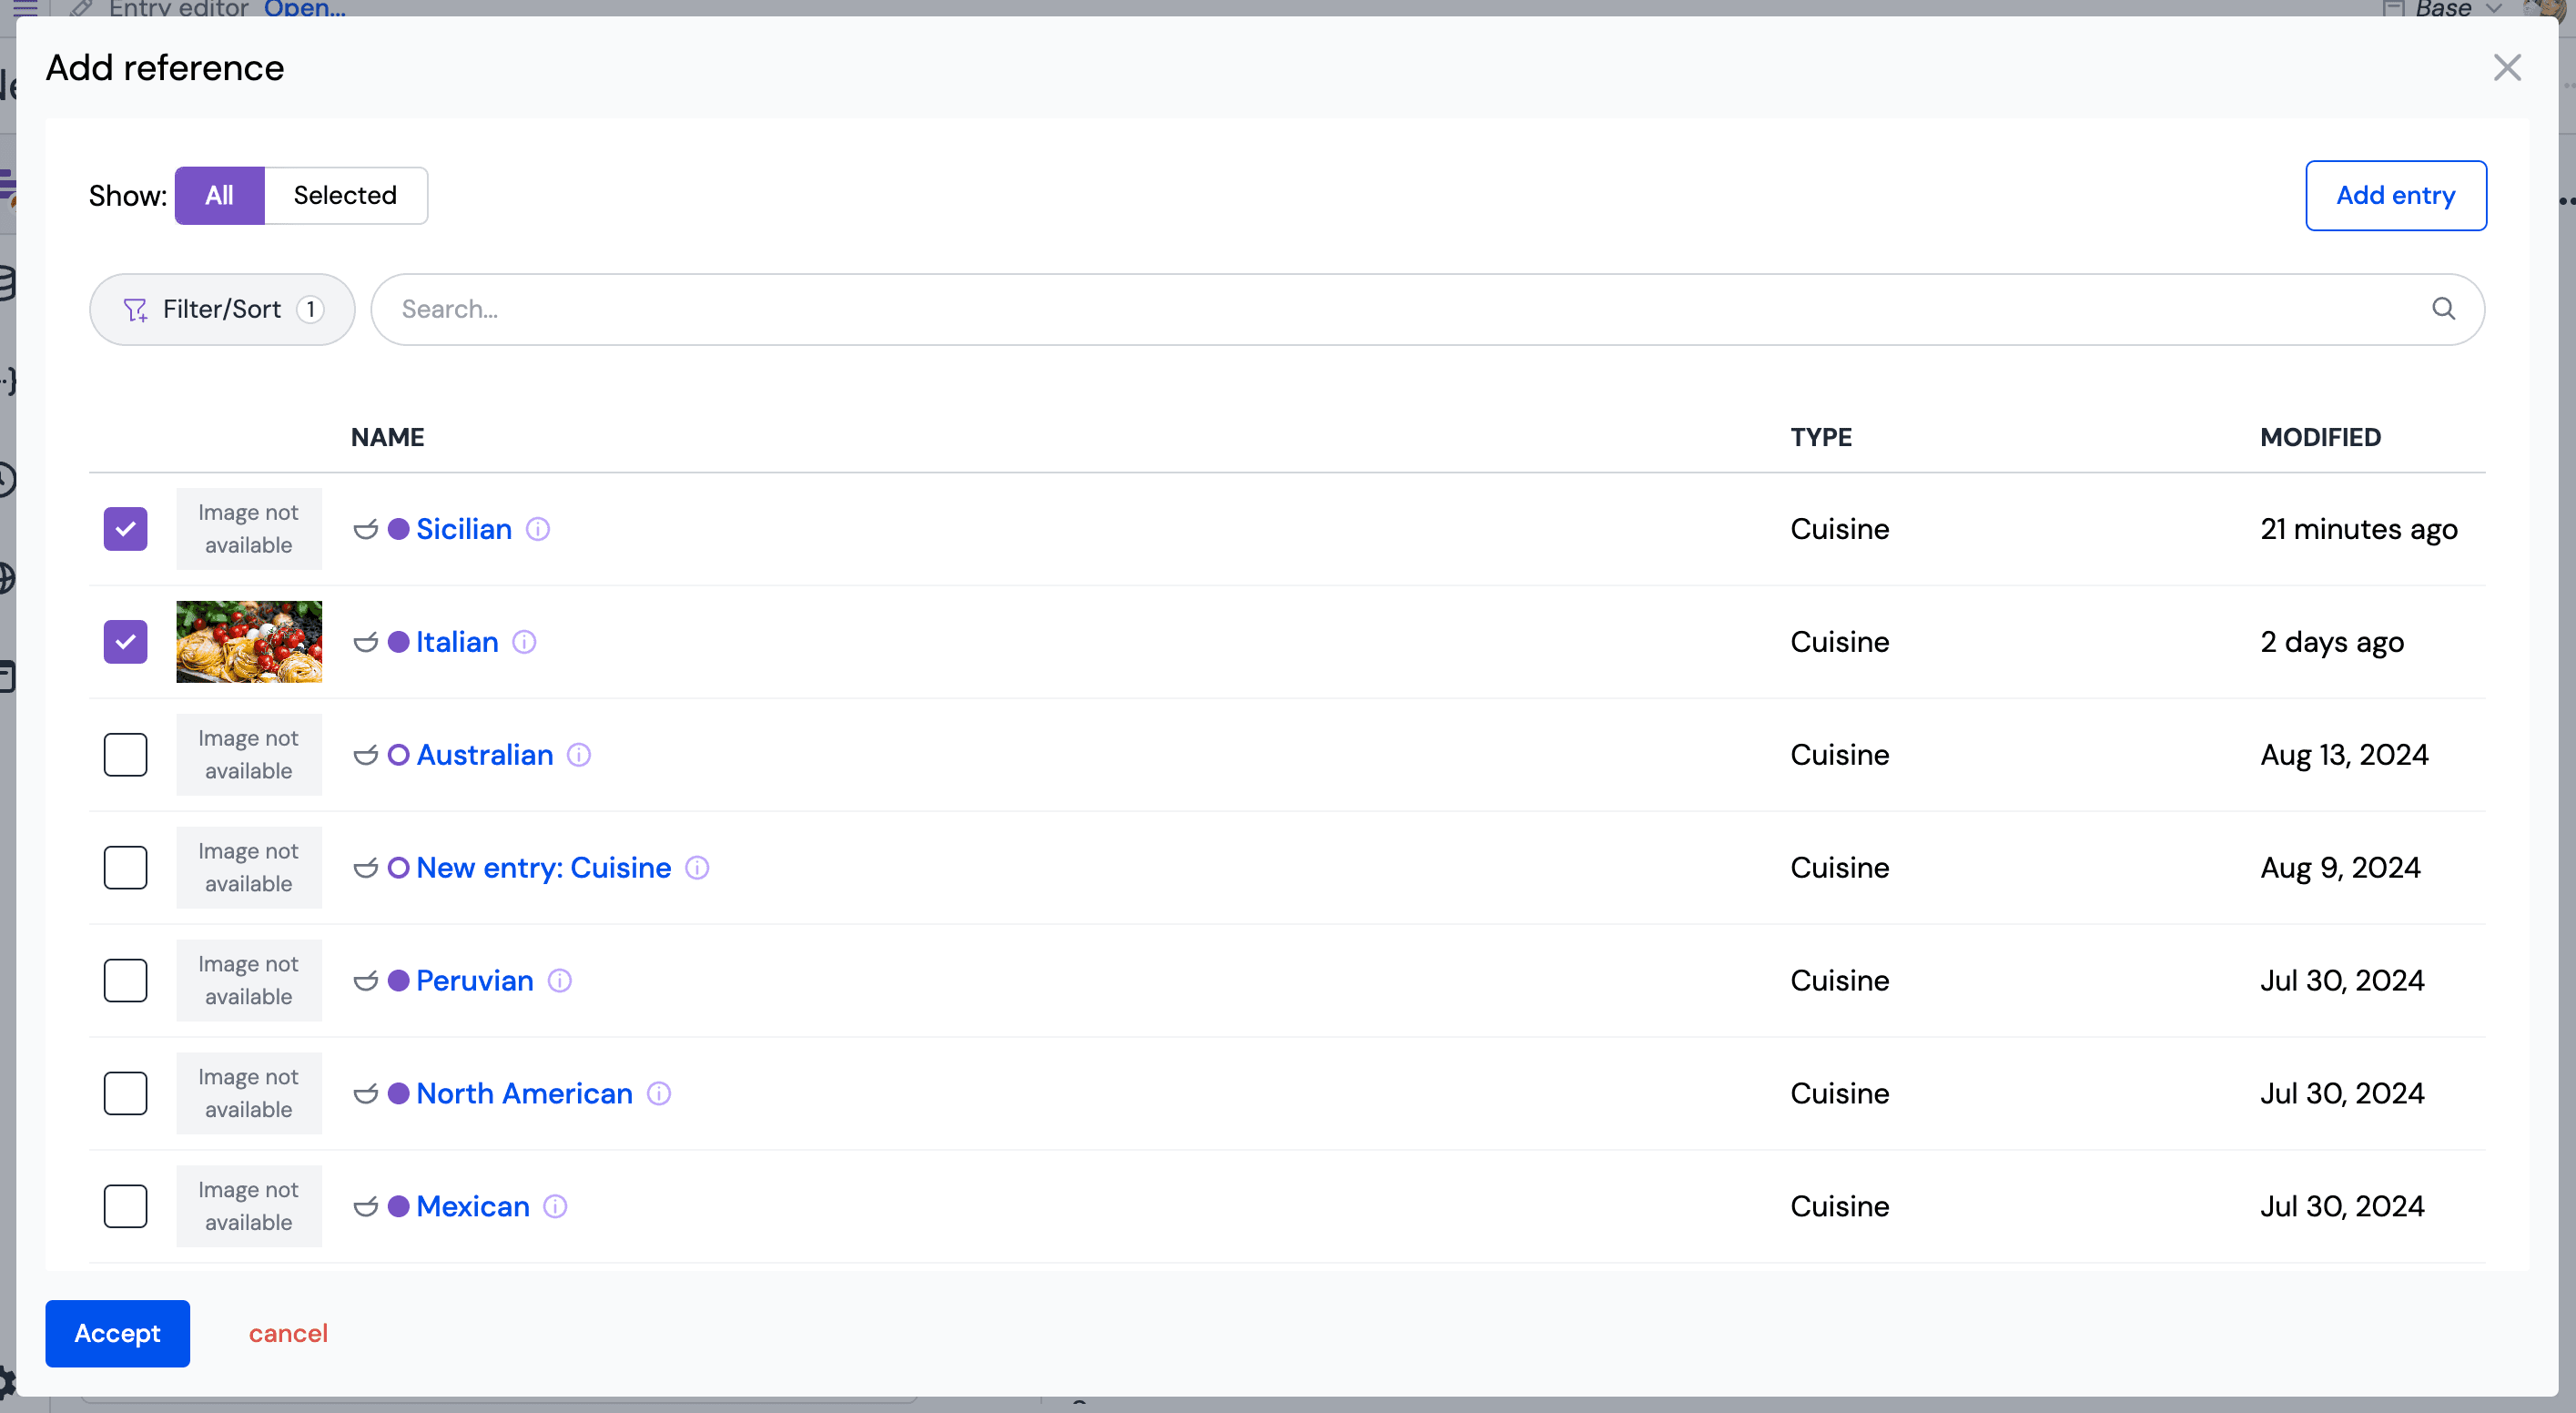This screenshot has height=1413, width=2576.
Task: Switch to Selected entries tab
Action: tap(345, 195)
